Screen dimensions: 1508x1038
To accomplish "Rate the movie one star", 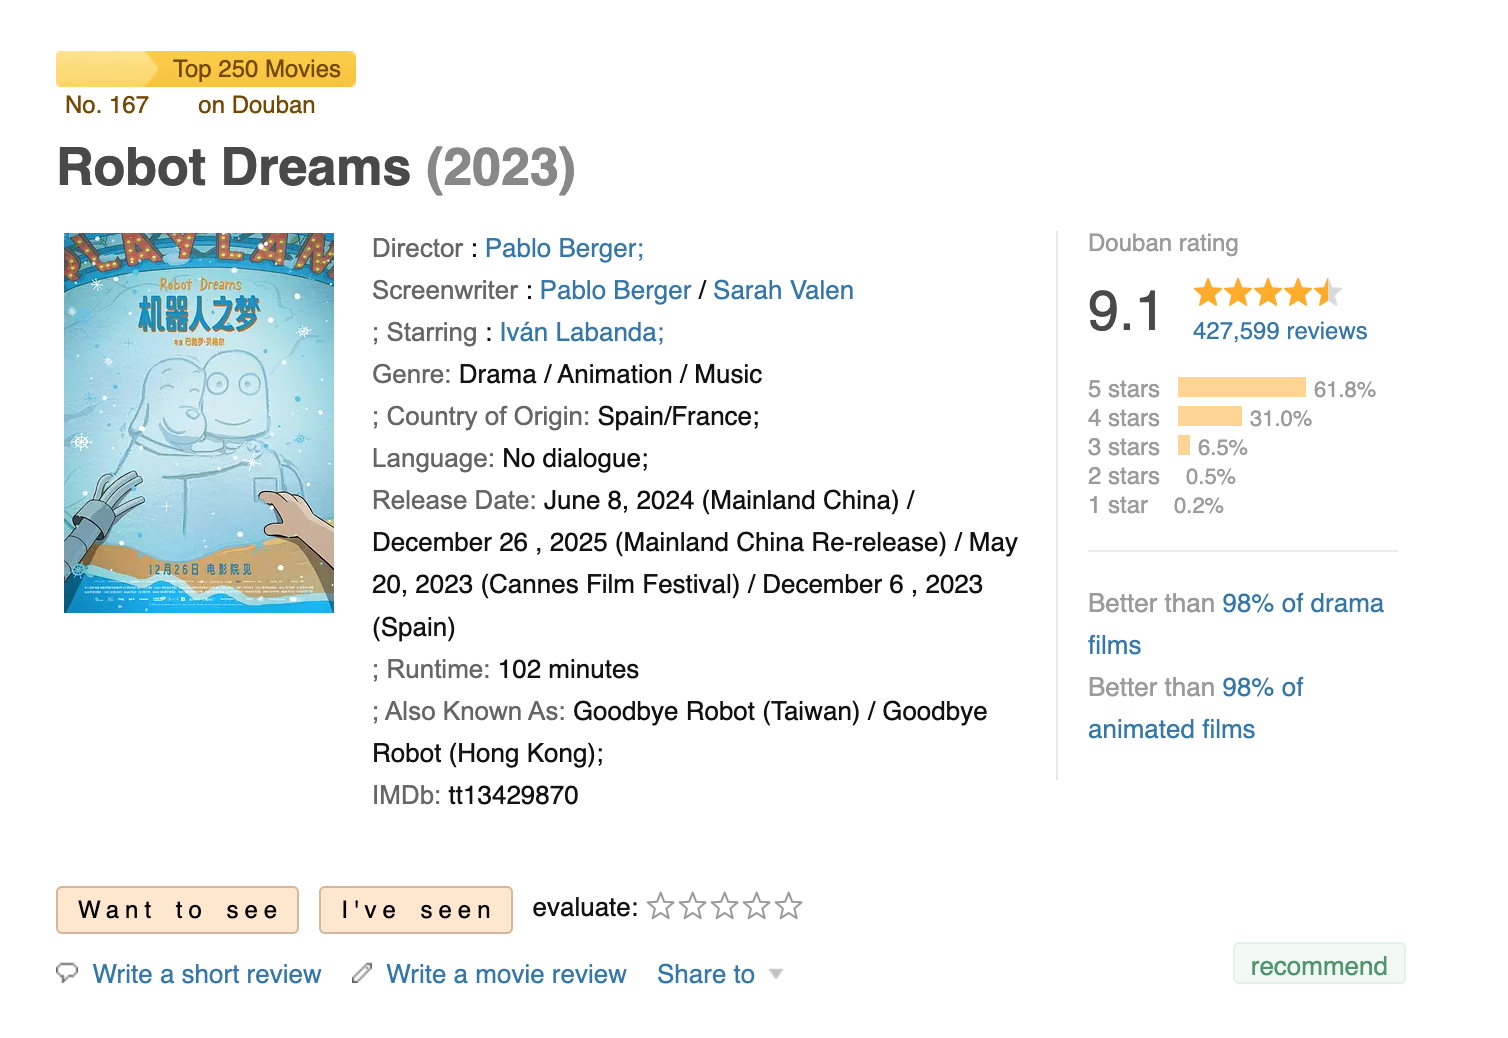I will tap(661, 907).
